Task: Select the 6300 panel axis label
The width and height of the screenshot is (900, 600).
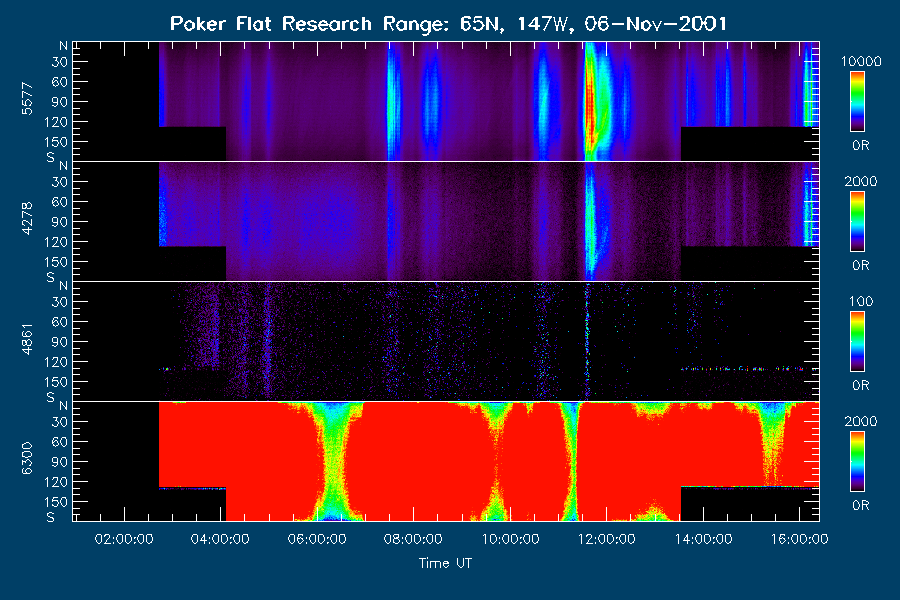Action: (27, 458)
